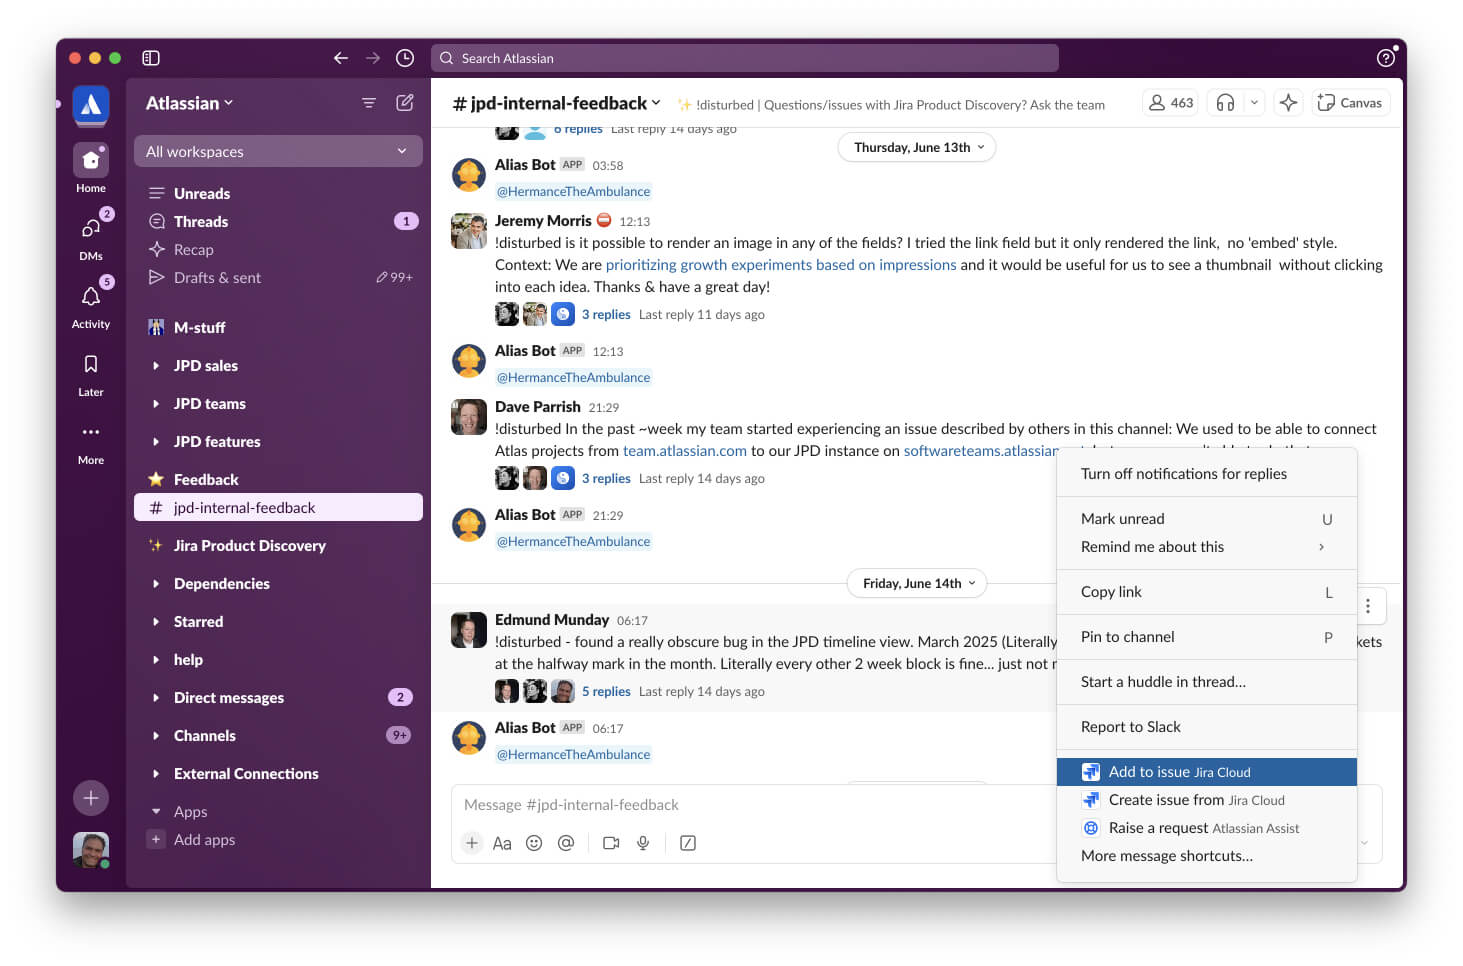
Task: Open the emoji picker in the composer
Action: (534, 843)
